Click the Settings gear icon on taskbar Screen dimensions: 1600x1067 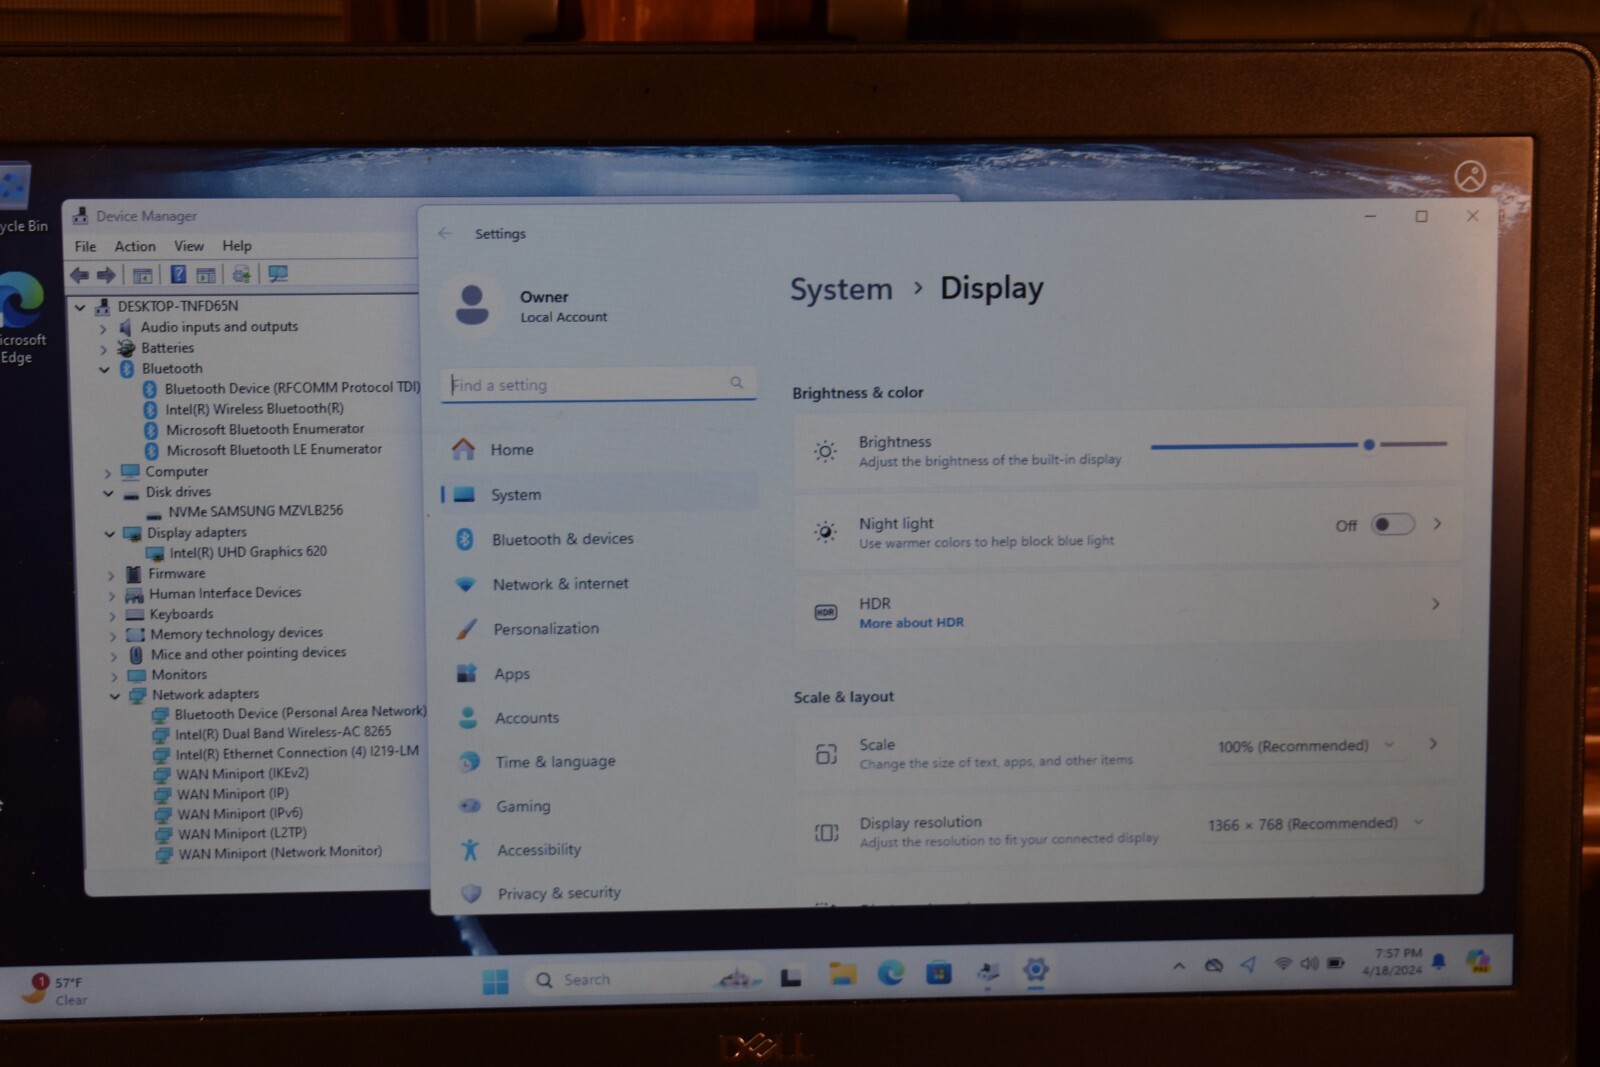coord(1036,970)
